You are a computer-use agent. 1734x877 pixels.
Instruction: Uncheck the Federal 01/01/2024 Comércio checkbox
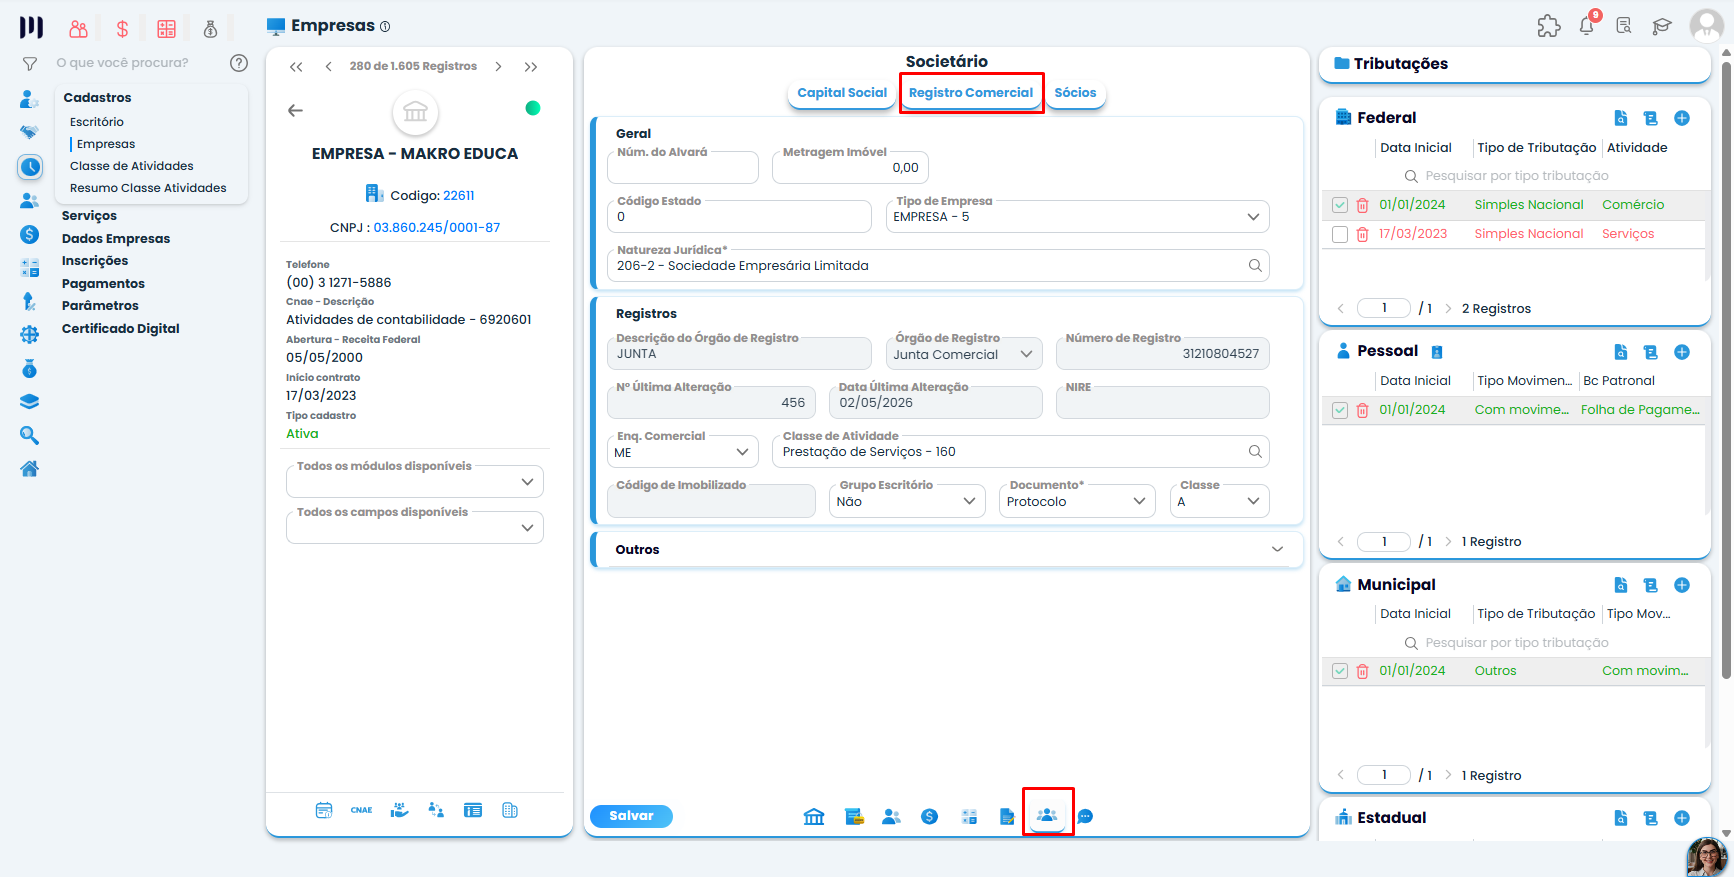(1340, 205)
